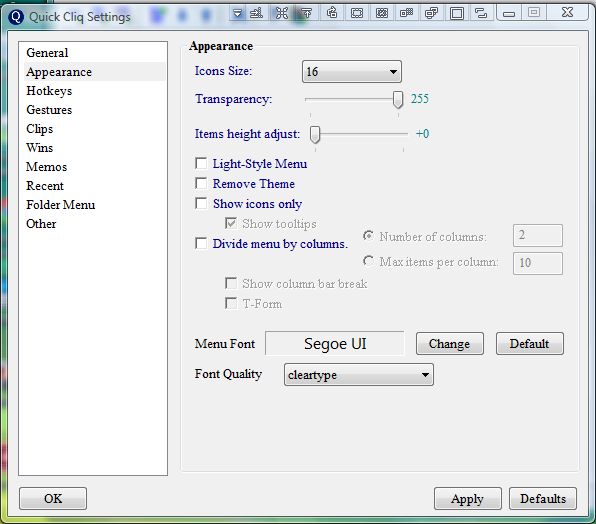Open the Icons Size dropdown
This screenshot has width=596, height=524.
pos(352,71)
